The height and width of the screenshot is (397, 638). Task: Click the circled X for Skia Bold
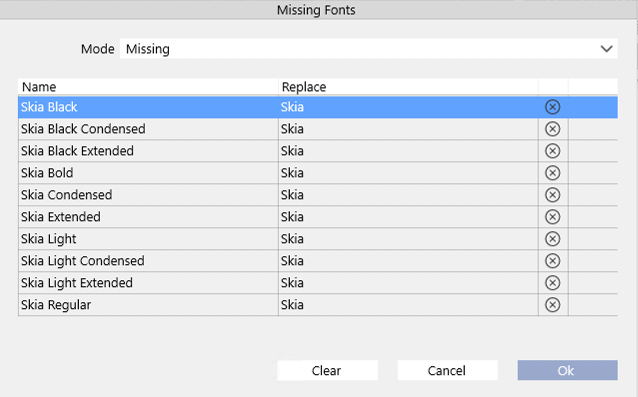[552, 173]
